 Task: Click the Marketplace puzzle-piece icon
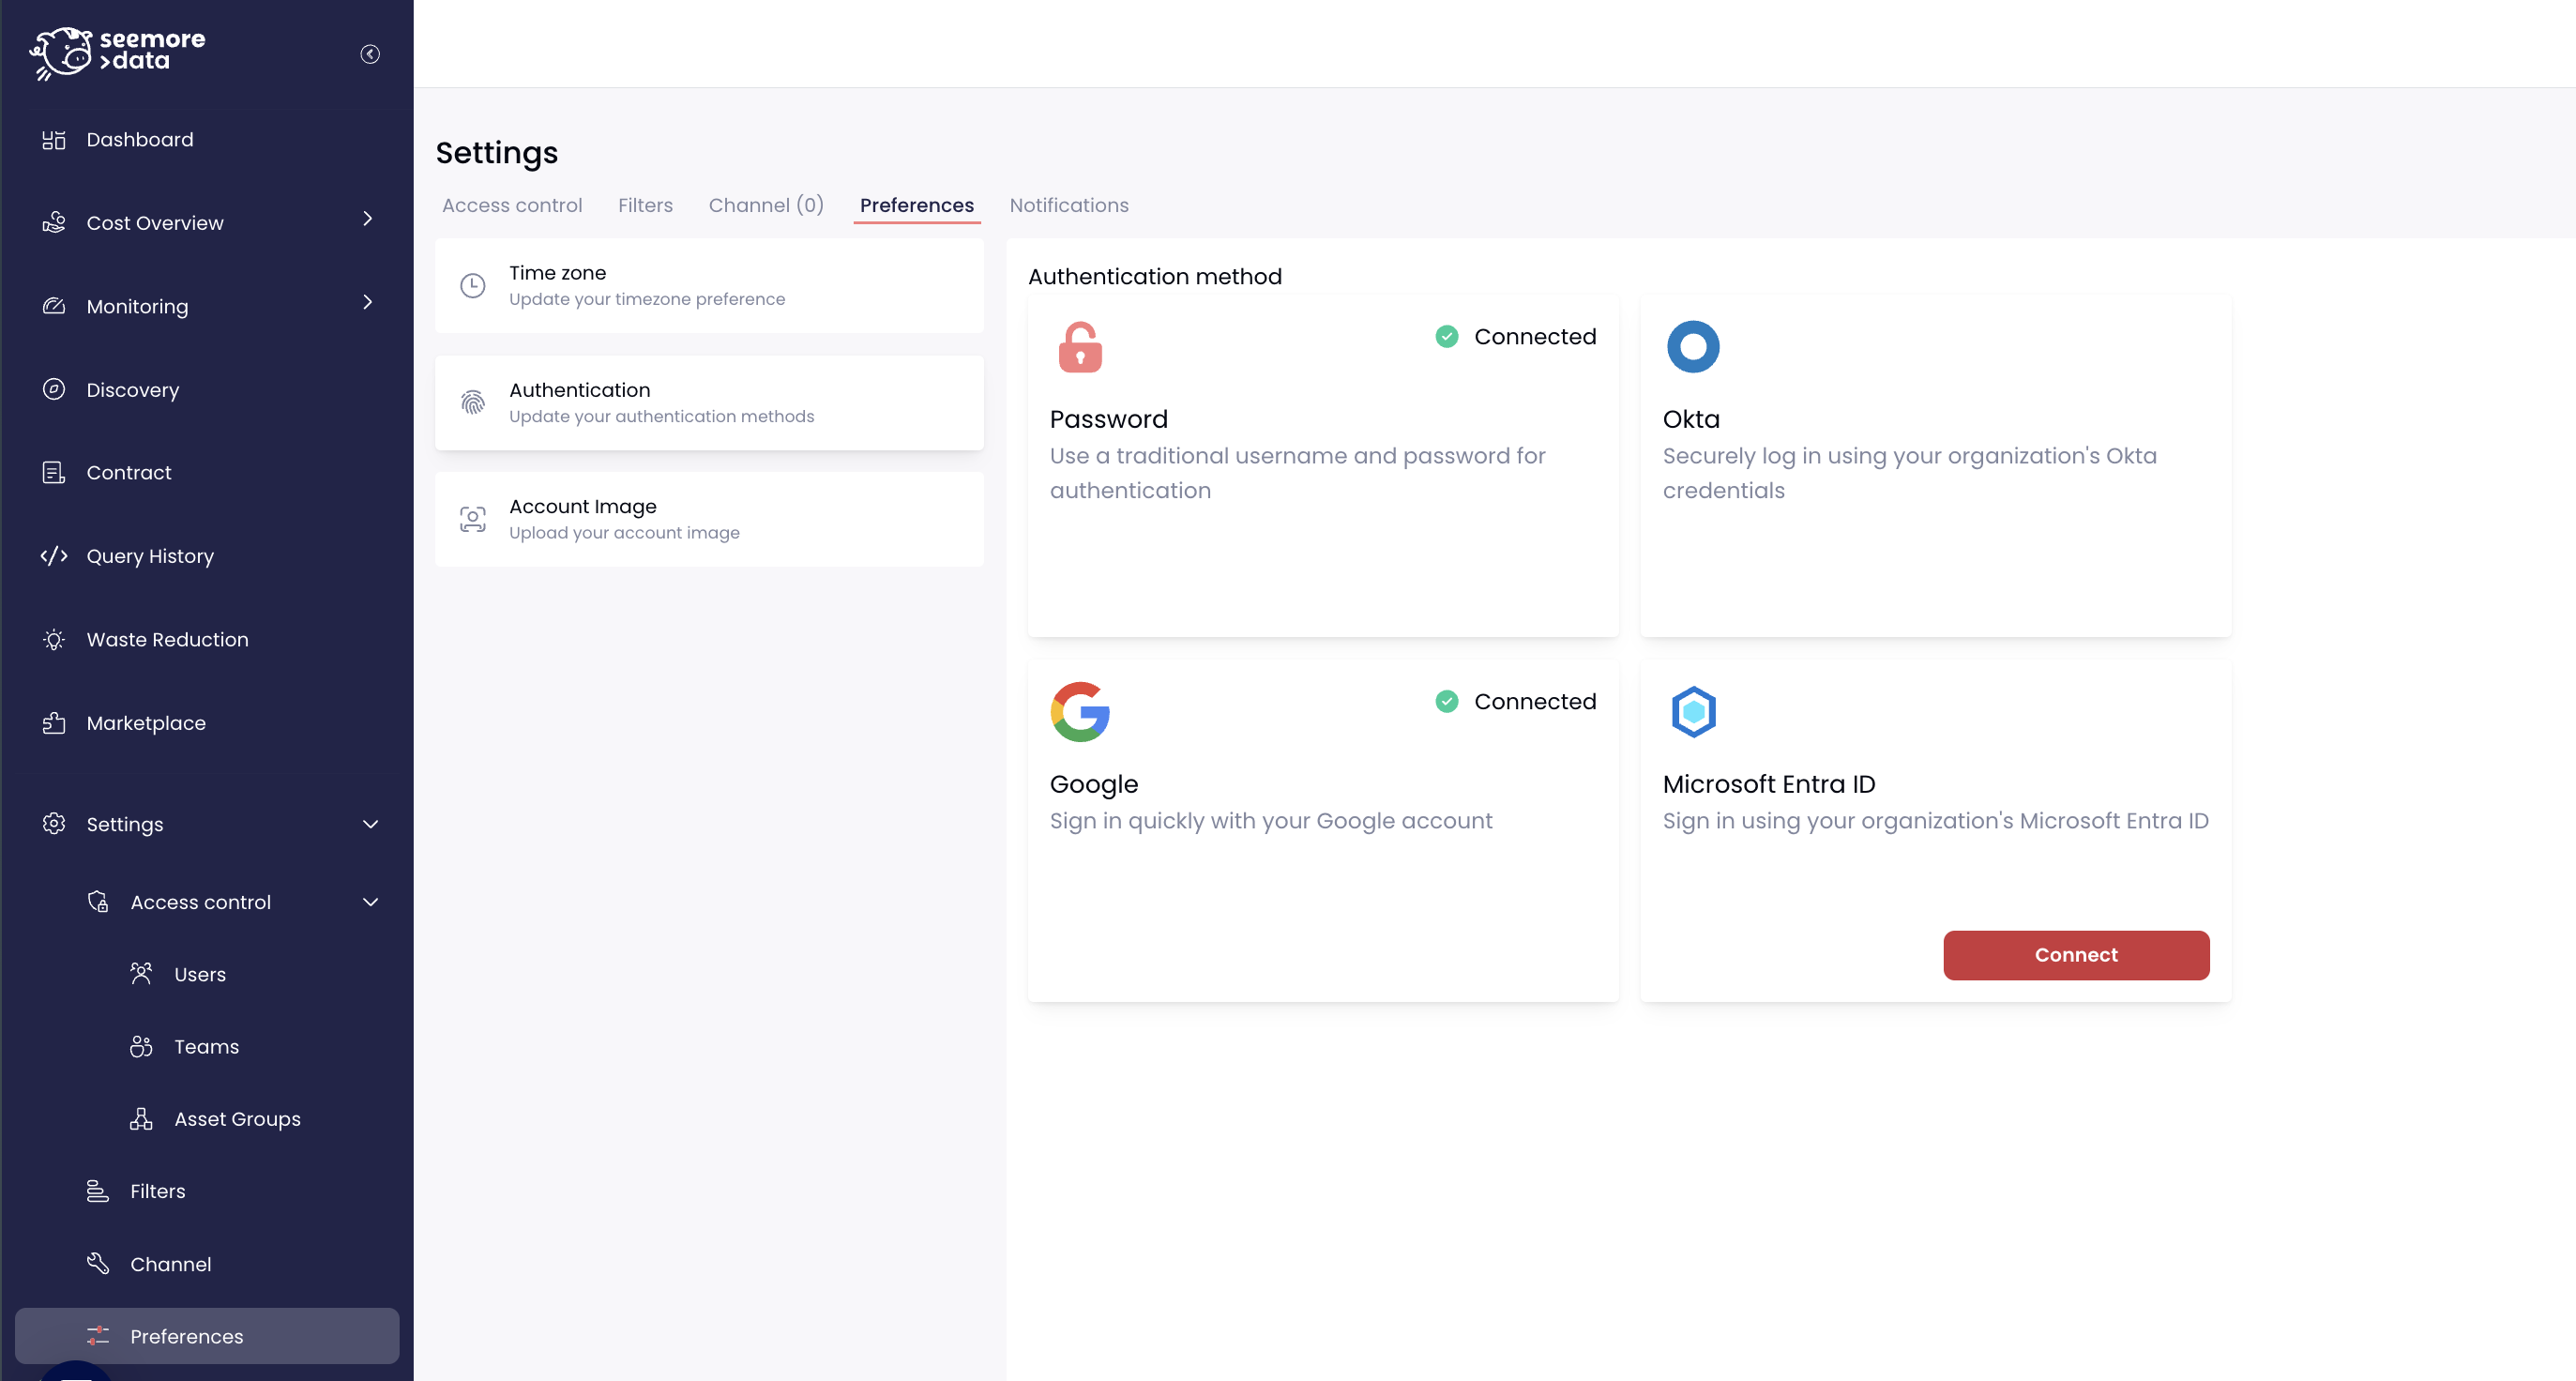(x=54, y=722)
